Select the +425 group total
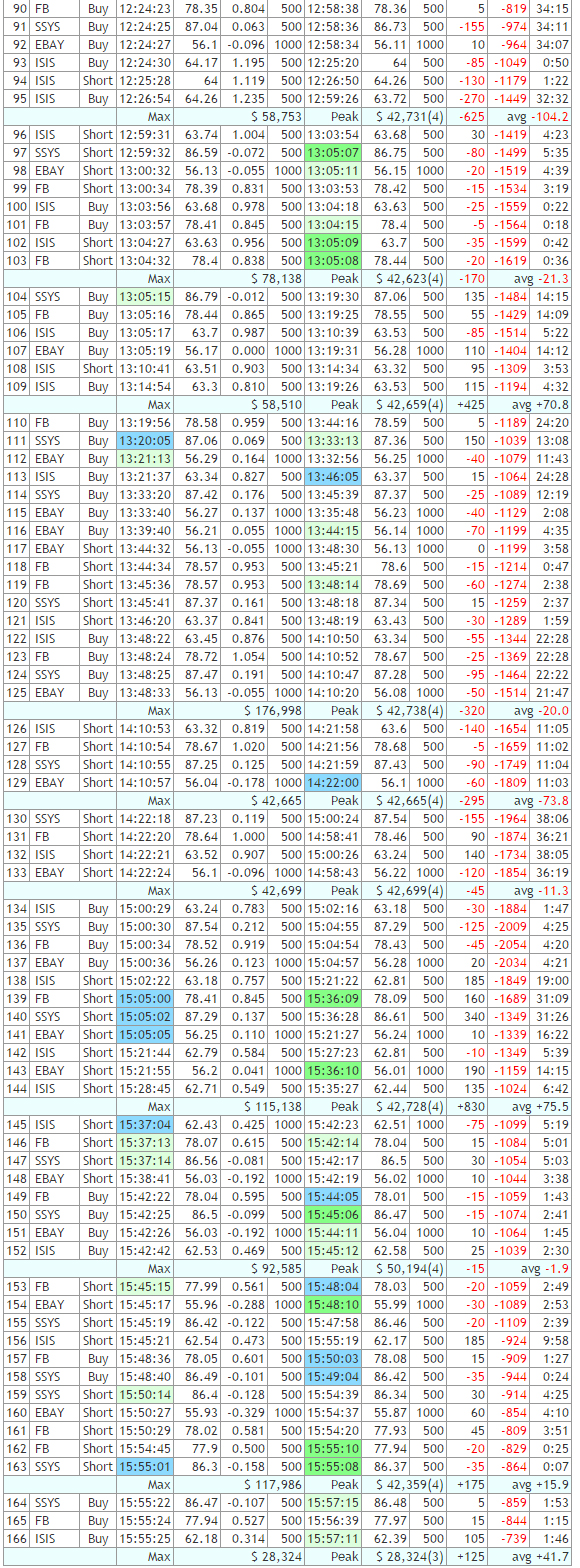The image size is (580, 1568). coord(469,404)
